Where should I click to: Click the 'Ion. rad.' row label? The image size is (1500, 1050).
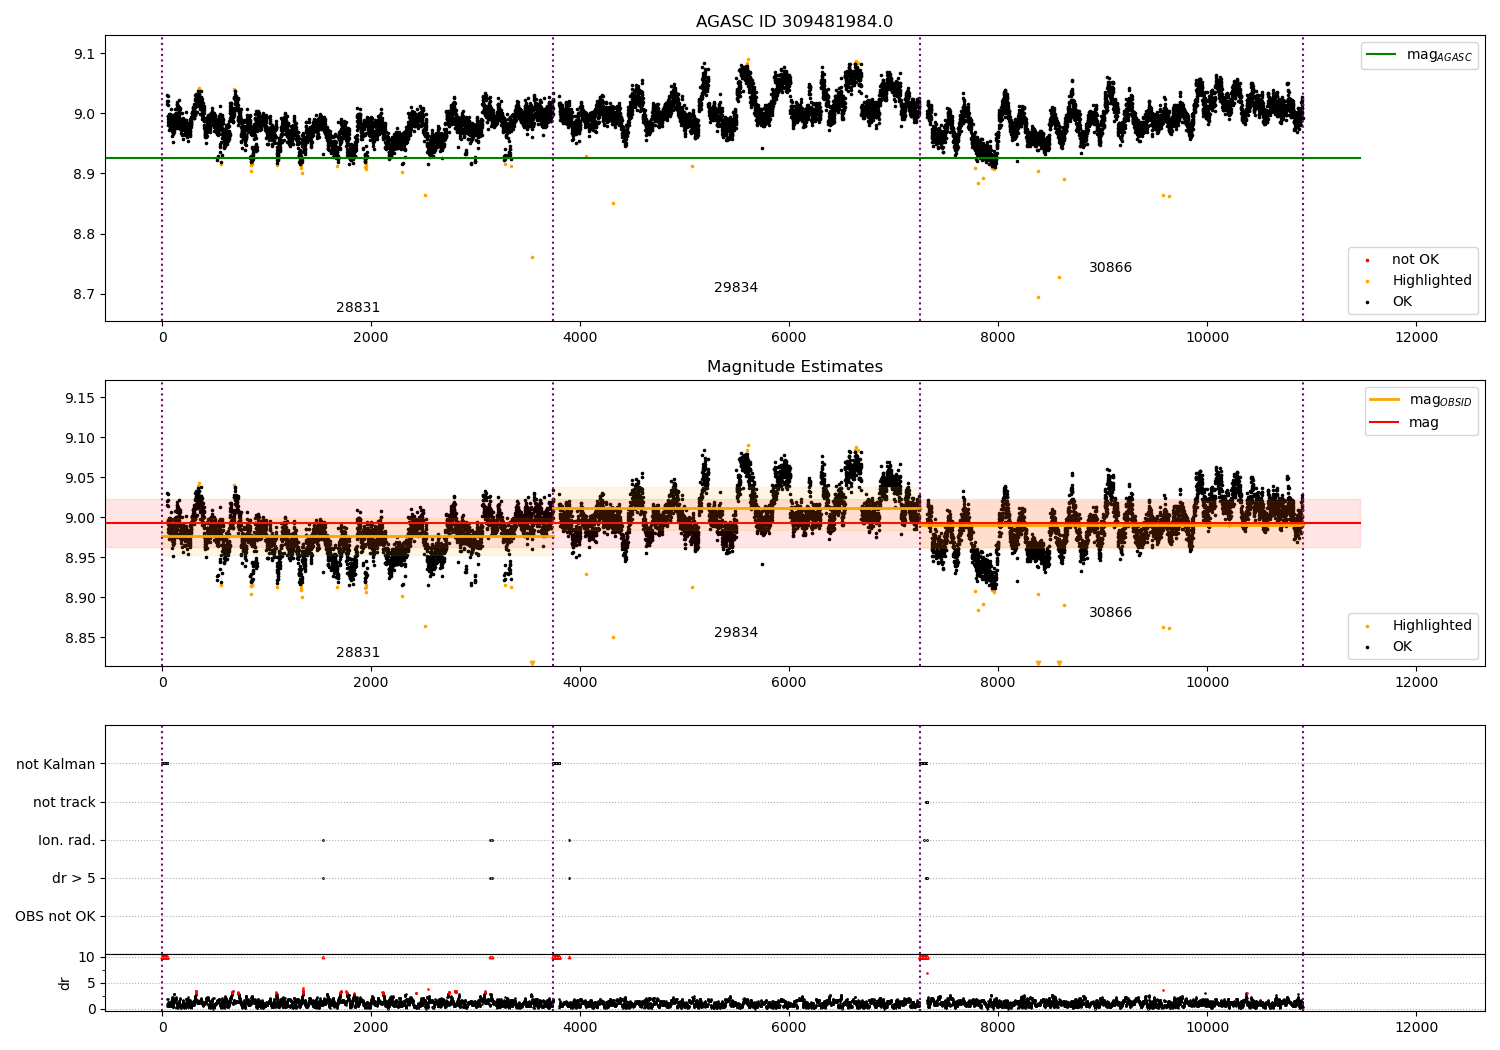click(67, 840)
